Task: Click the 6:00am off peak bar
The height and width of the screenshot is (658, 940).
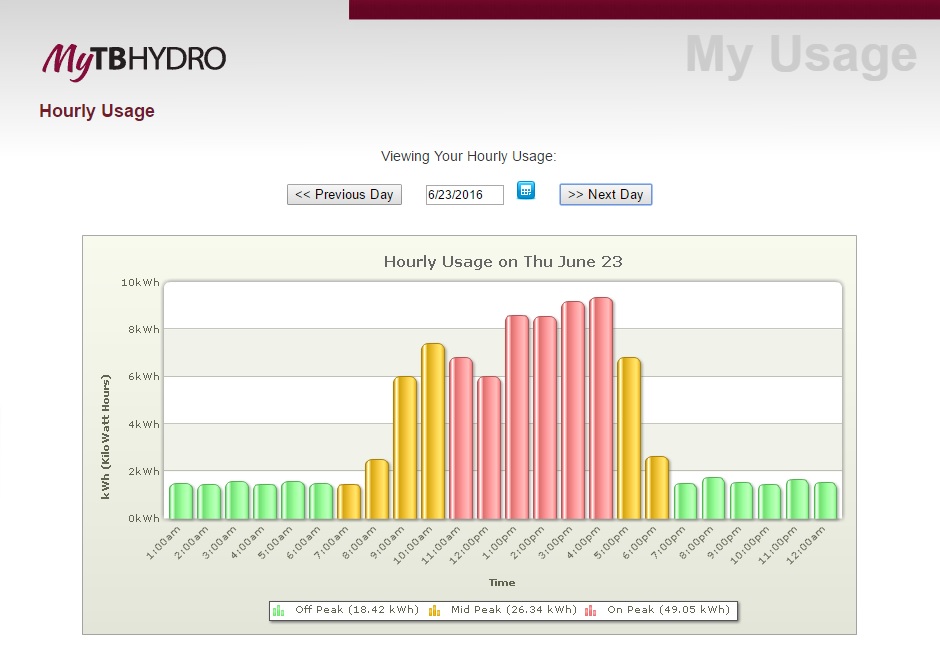Action: point(321,501)
